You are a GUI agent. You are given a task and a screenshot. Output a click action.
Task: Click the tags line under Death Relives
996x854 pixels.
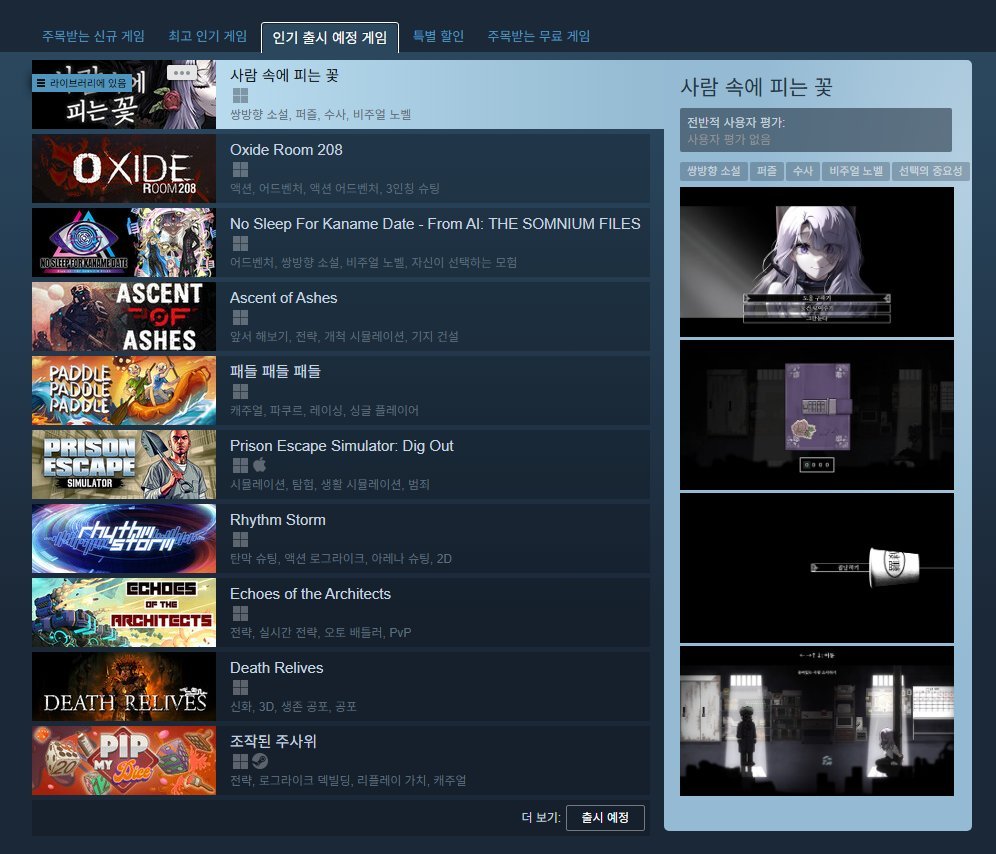point(293,707)
